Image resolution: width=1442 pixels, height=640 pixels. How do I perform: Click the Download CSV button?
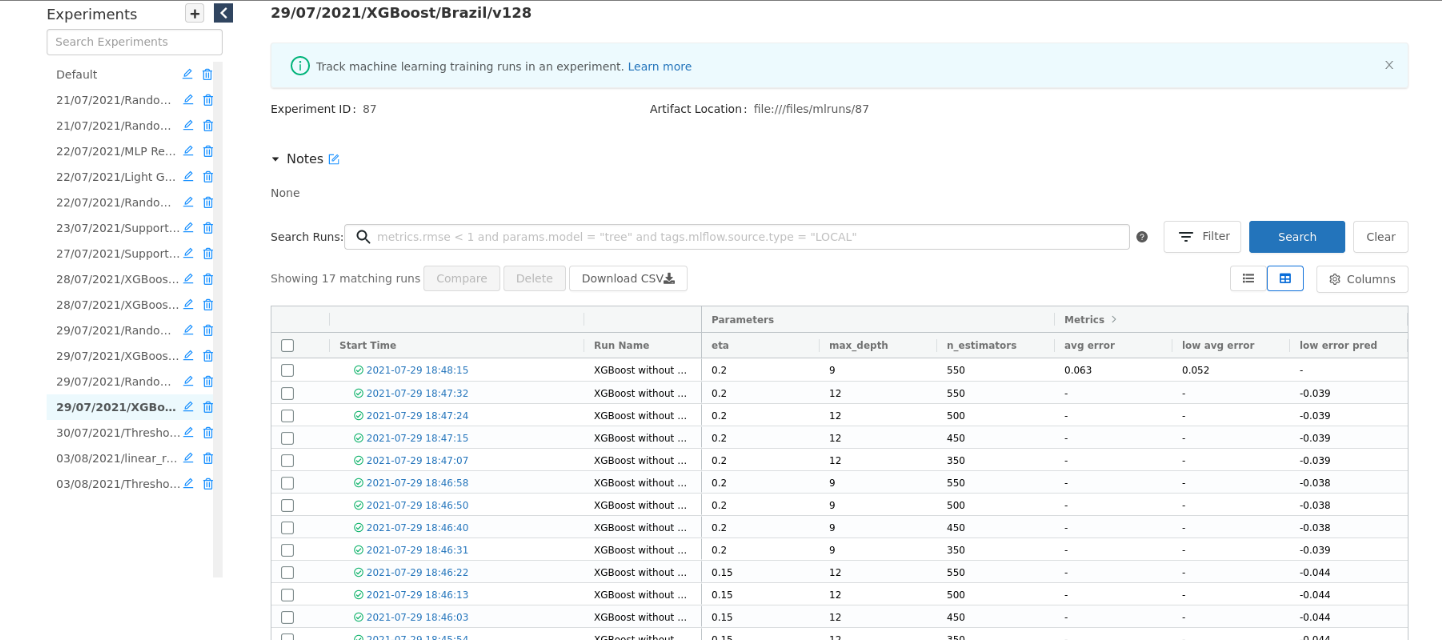[628, 279]
